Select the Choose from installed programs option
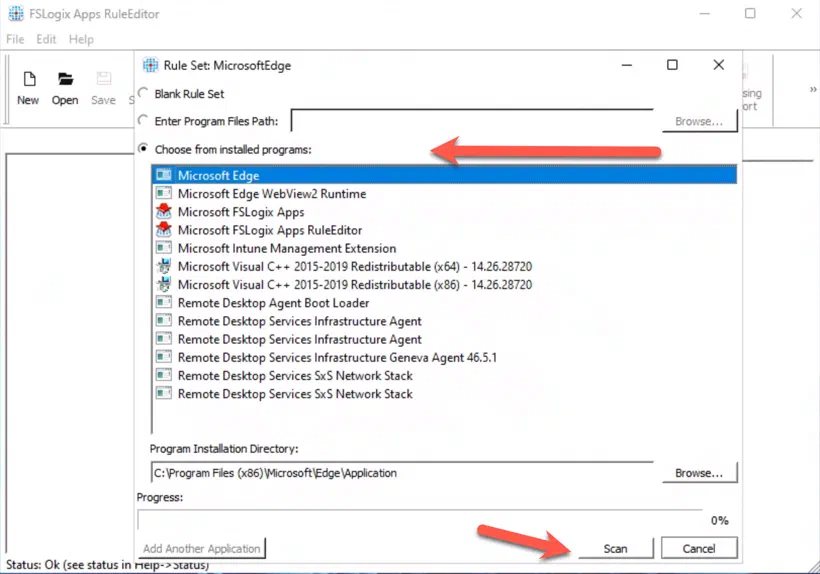This screenshot has width=820, height=574. point(143,148)
